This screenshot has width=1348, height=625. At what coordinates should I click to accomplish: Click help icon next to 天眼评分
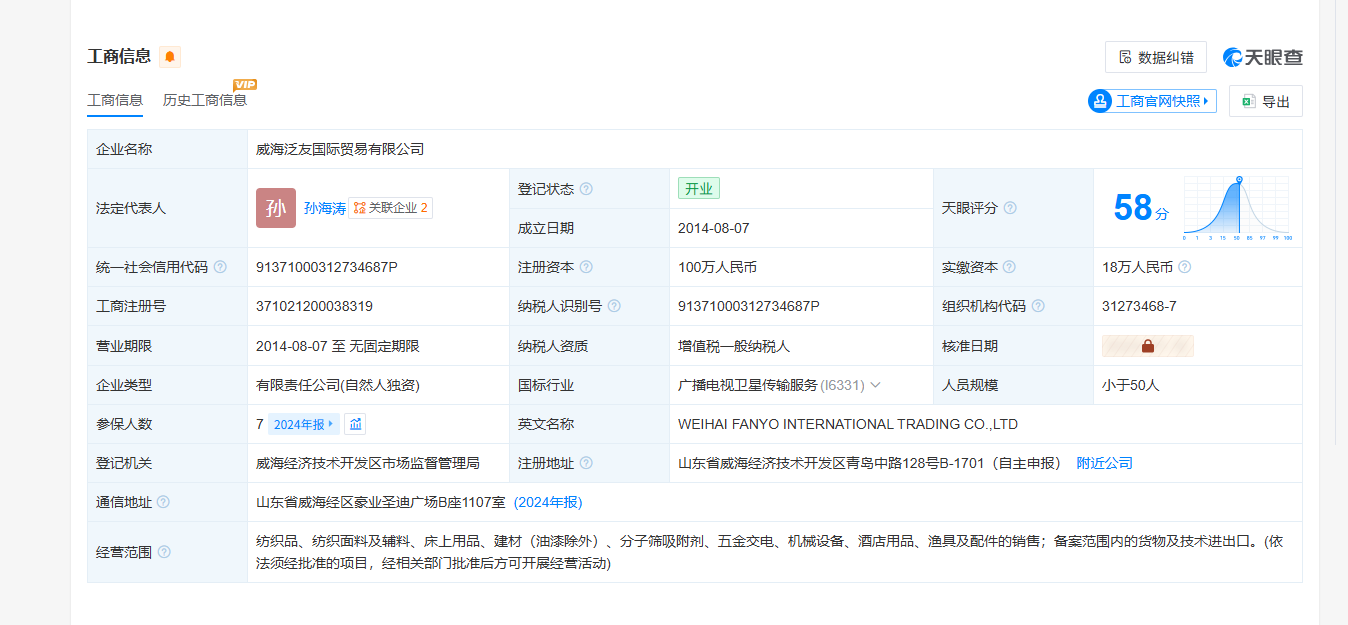tap(1010, 208)
